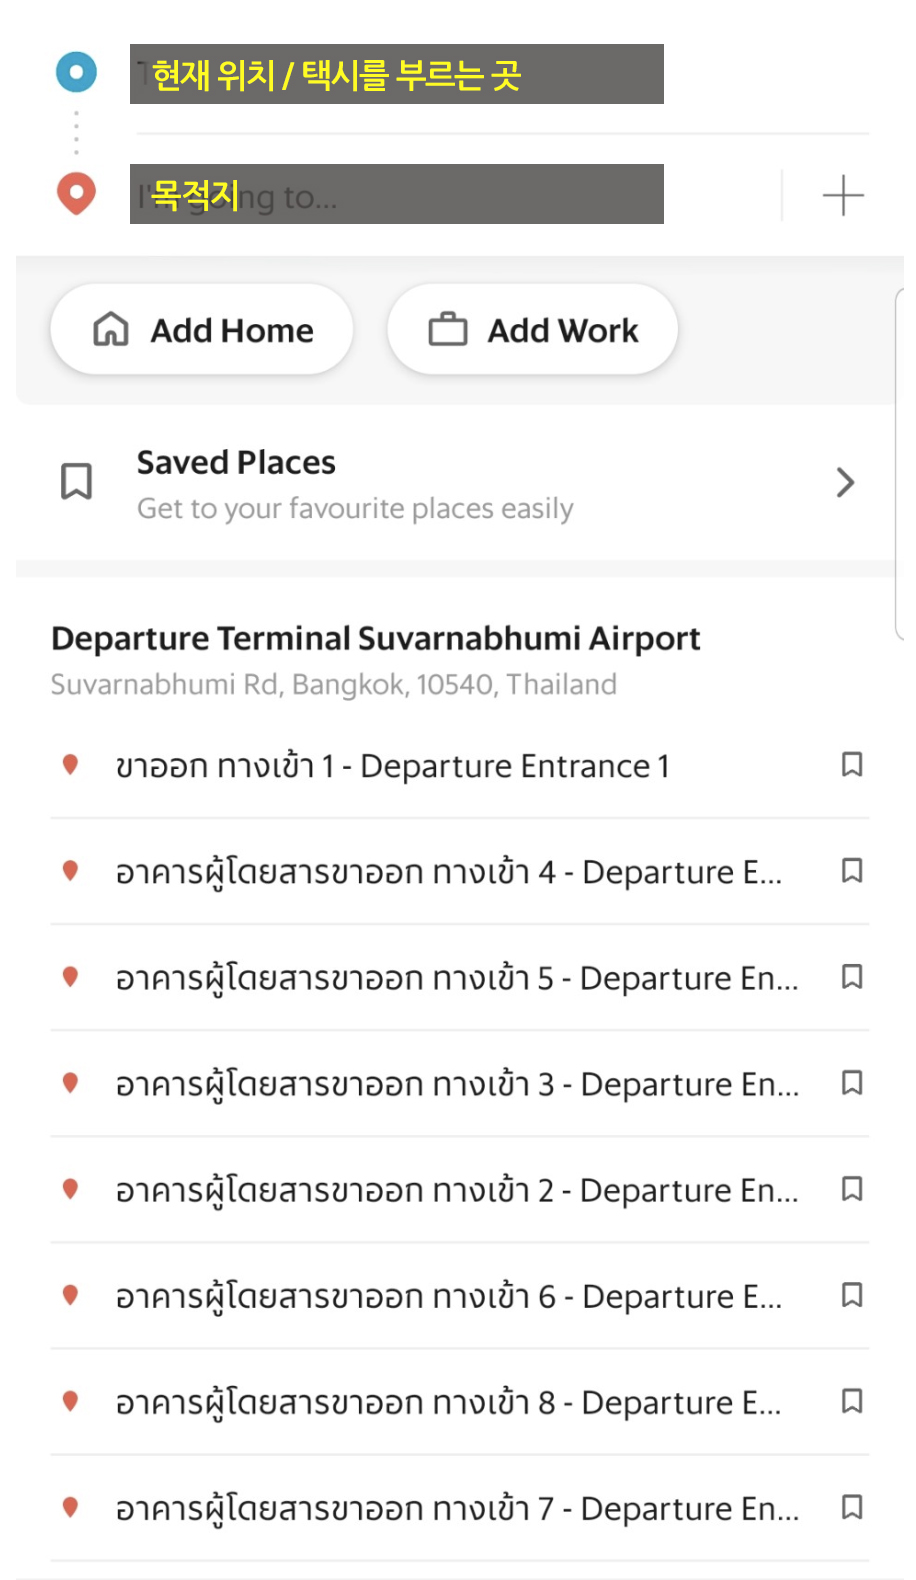This screenshot has width=916, height=1580.
Task: Click the Saved Places bookmark icon
Action: (77, 481)
